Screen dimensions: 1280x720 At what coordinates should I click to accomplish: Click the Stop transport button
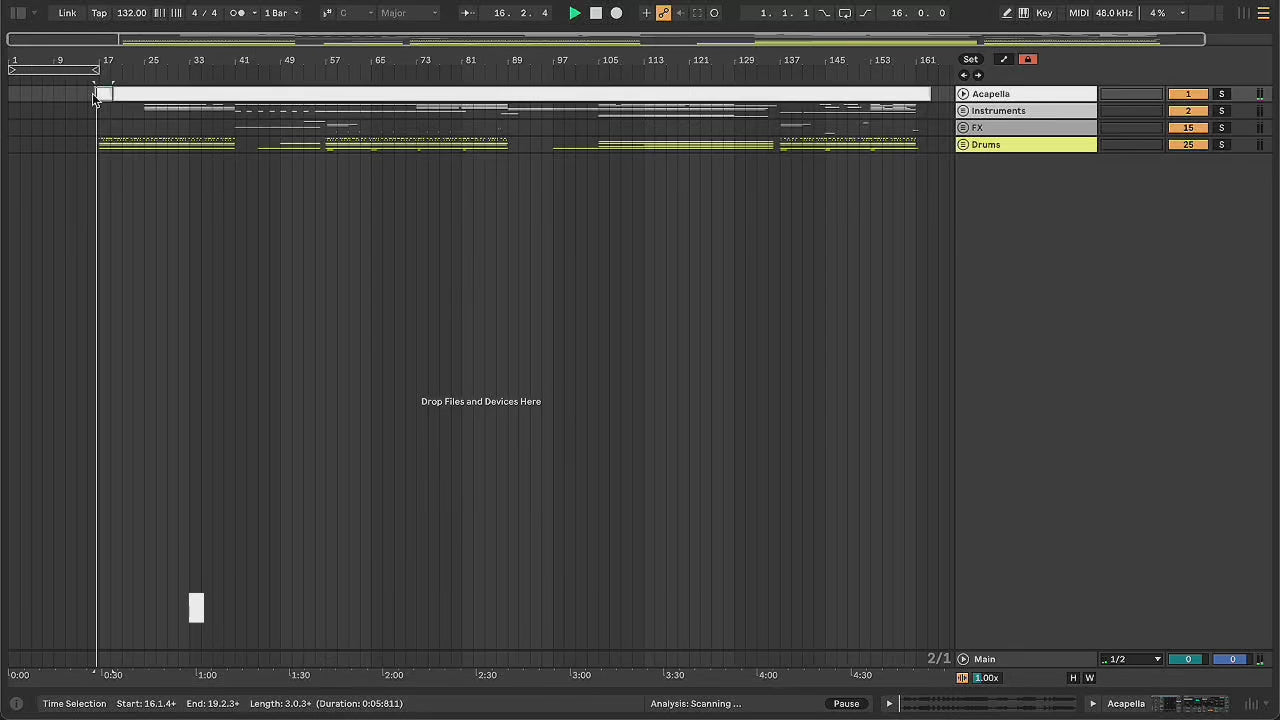596,13
